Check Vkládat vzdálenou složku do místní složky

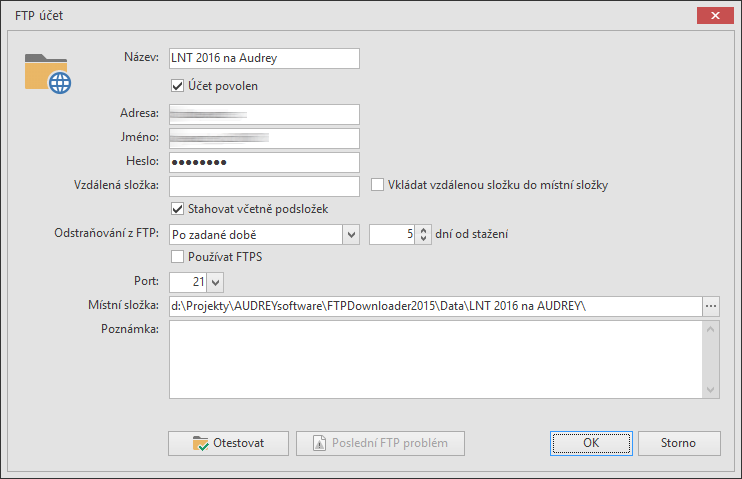[378, 185]
